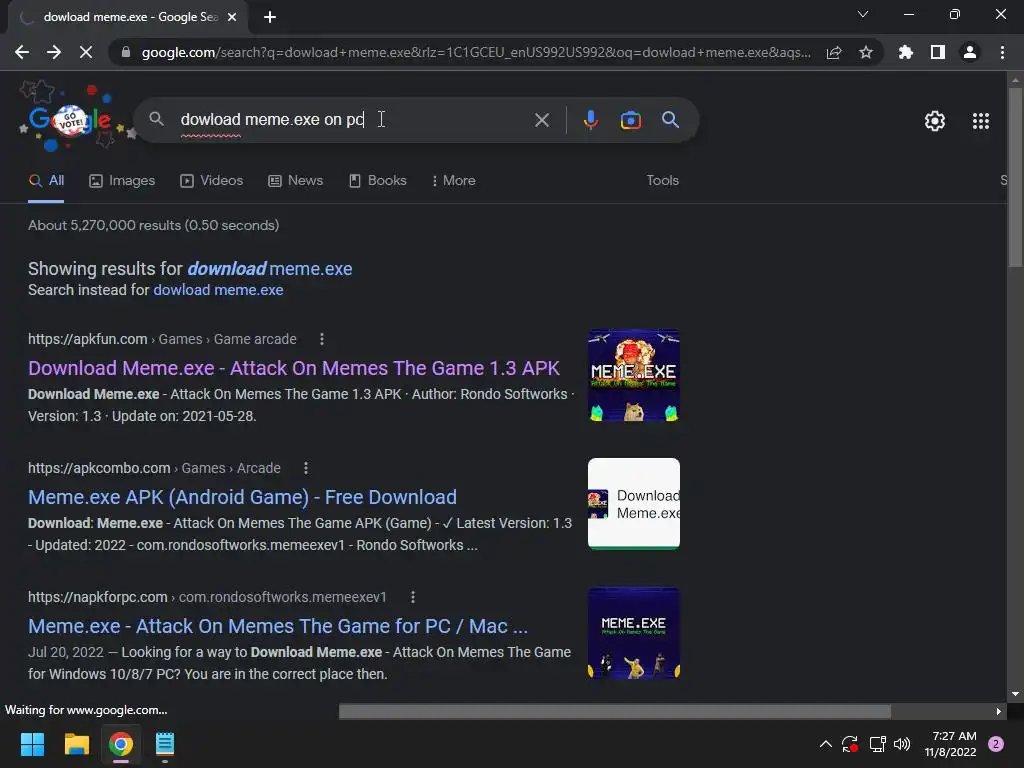Viewport: 1024px width, 768px height.
Task: Open Meme.exe for PC / Mac result
Action: point(278,626)
